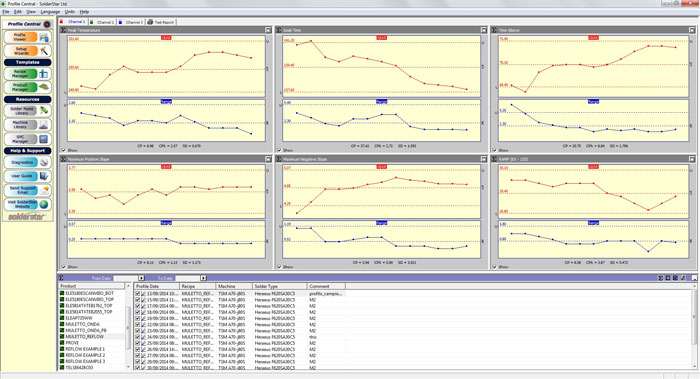Click the profile table vertical scrollbar
Image resolution: width=700 pixels, height=379 pixels.
695,327
